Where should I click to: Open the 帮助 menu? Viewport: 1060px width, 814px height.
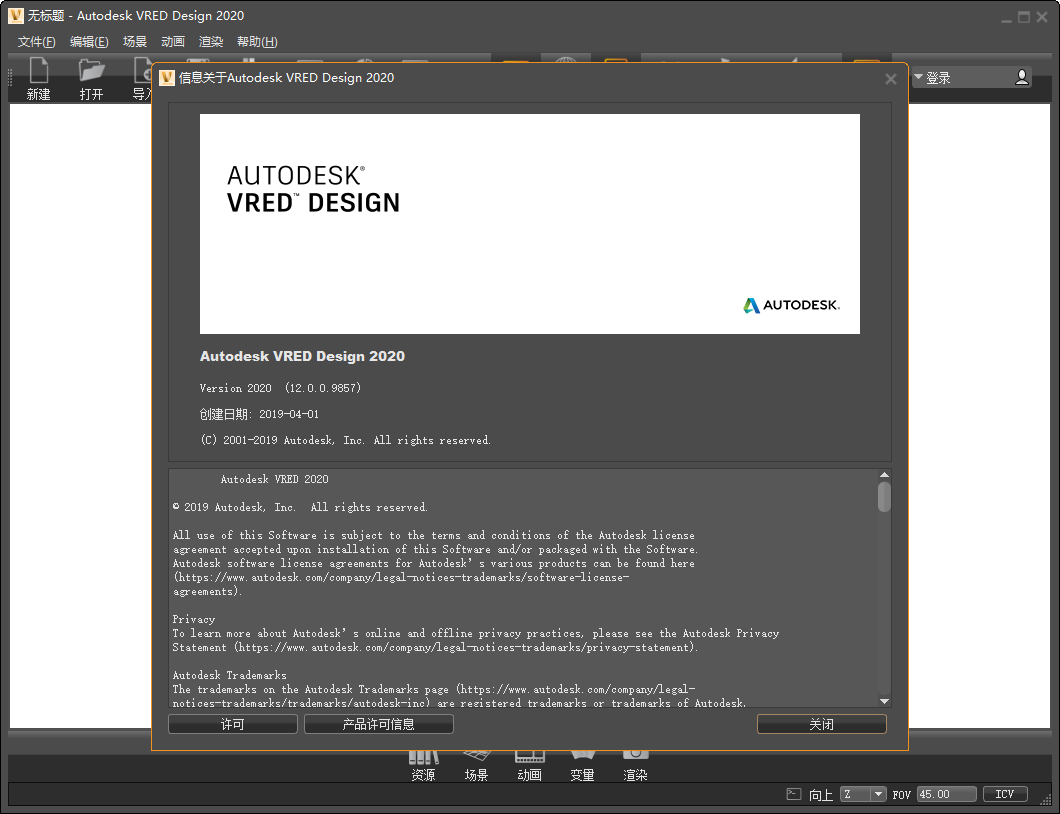click(x=256, y=41)
